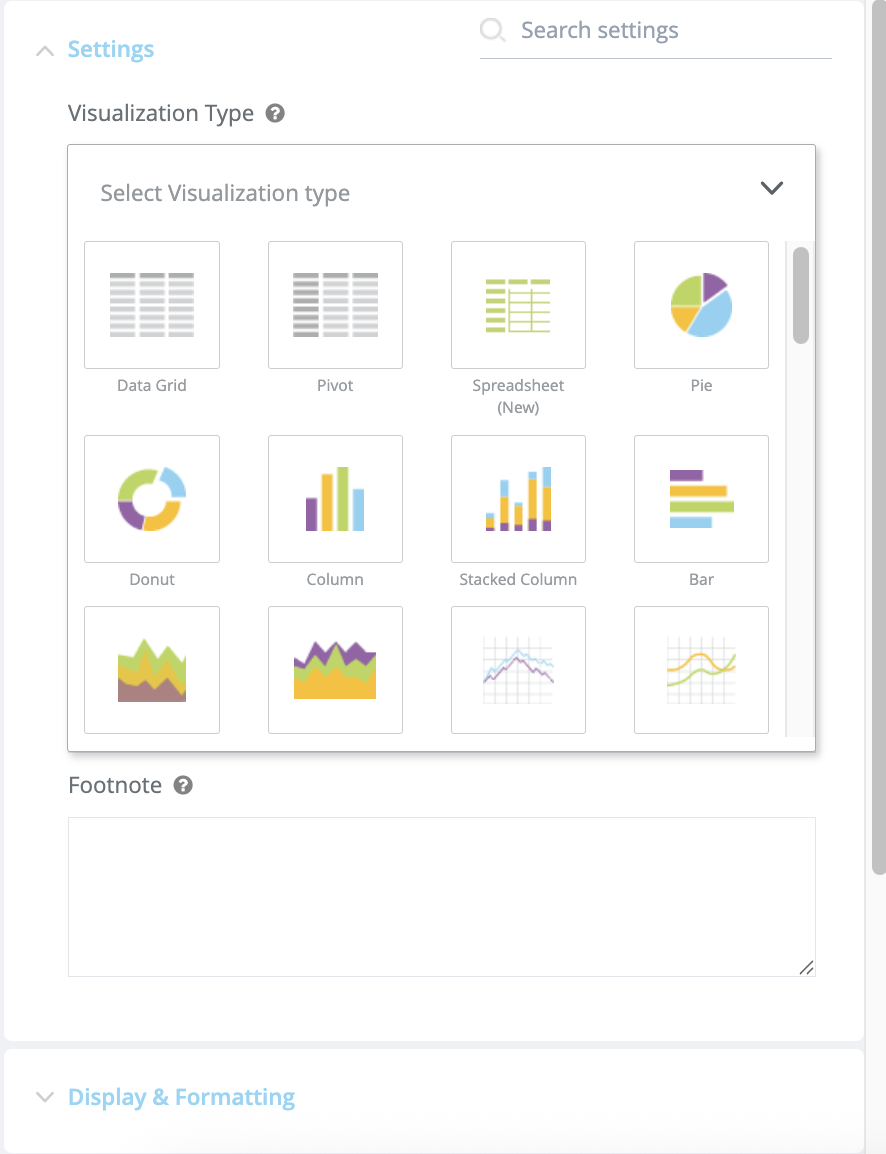Screen dimensions: 886x1154
Task: Click the Data Grid label
Action: pyautogui.click(x=152, y=386)
